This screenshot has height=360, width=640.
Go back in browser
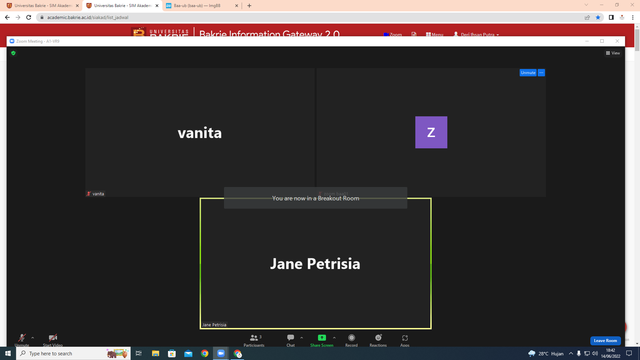click(7, 18)
